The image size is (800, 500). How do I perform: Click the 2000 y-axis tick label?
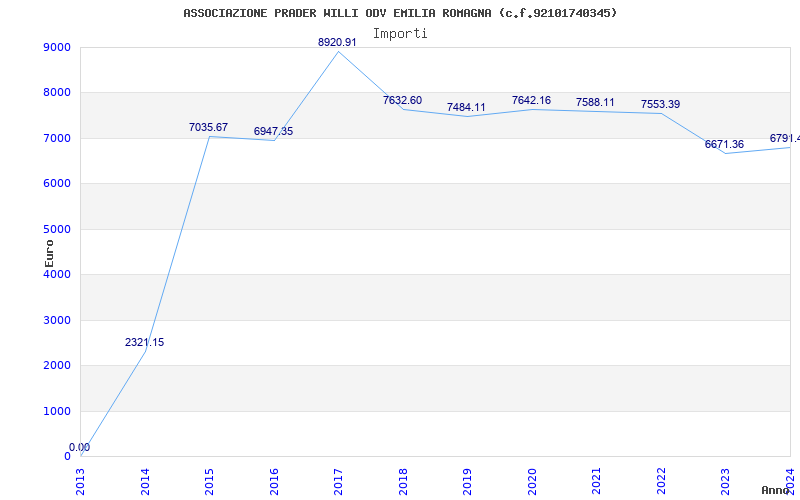point(57,366)
